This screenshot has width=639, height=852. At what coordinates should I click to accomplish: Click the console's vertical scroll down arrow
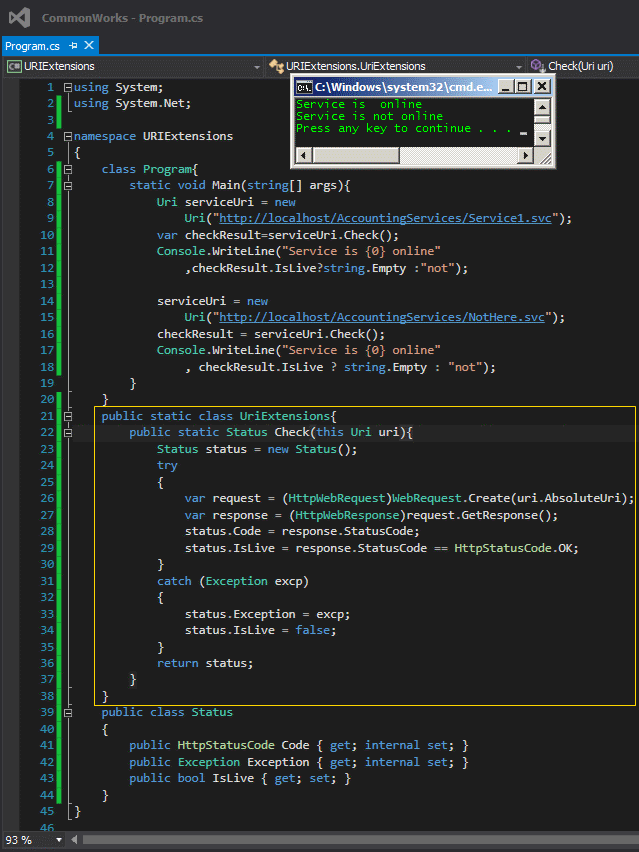coord(542,138)
